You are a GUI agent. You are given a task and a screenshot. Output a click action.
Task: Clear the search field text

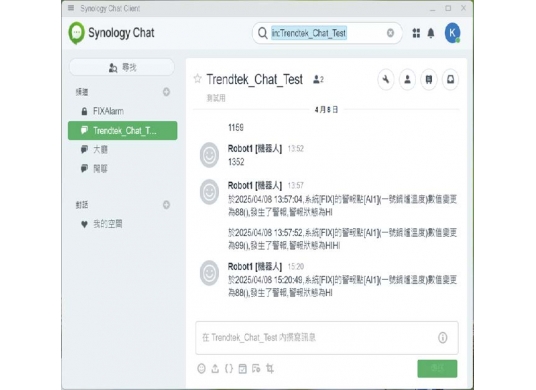tap(390, 33)
